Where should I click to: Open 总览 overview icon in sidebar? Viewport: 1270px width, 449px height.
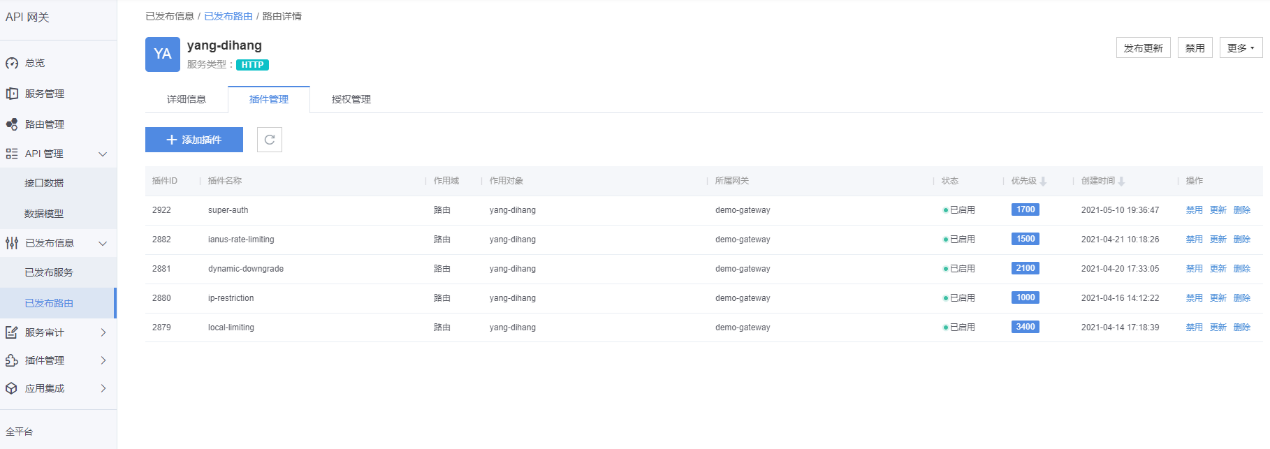click(x=12, y=63)
